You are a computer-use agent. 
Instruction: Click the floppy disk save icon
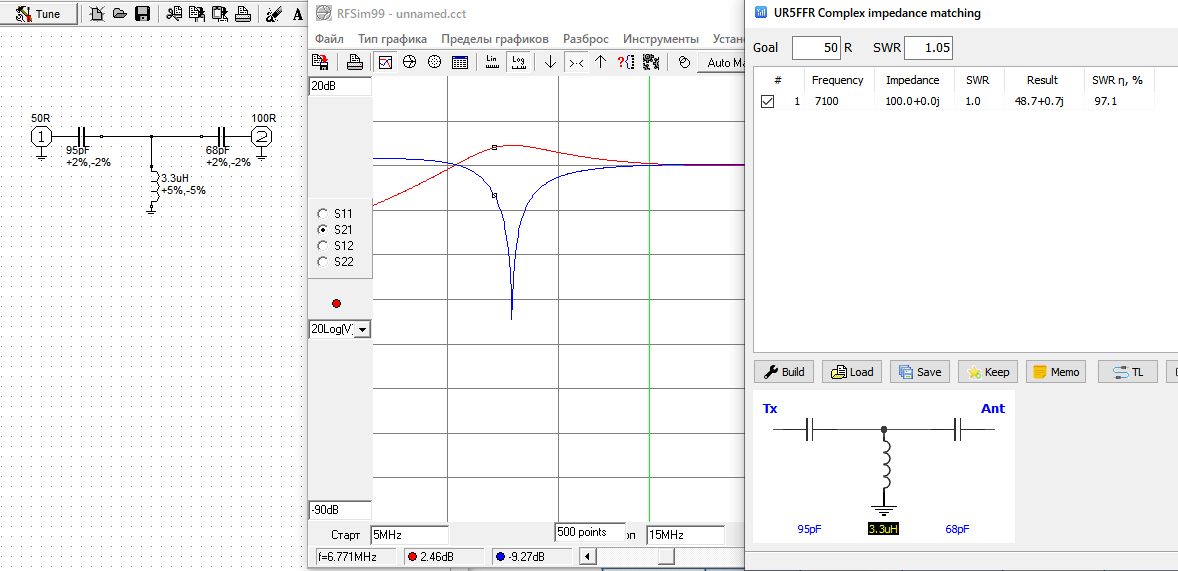coord(142,14)
